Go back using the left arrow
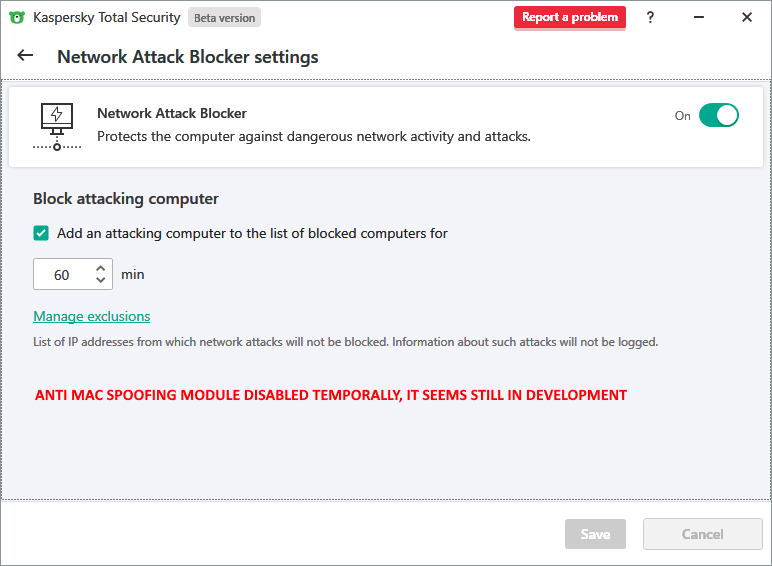Image resolution: width=772 pixels, height=566 pixels. point(25,56)
